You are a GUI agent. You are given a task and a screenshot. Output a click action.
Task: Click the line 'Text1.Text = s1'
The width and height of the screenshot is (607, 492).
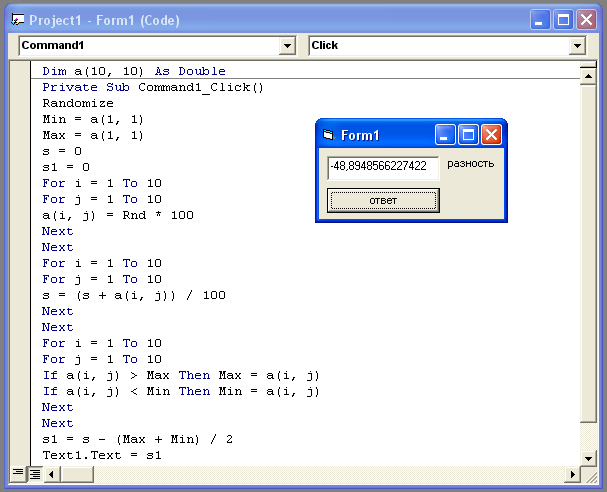(102, 455)
